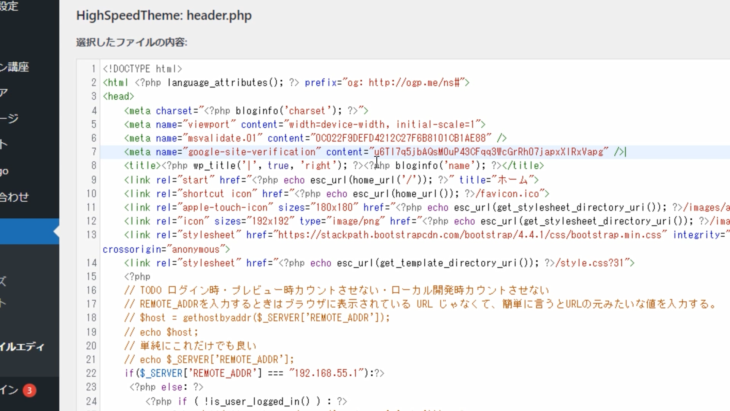Select the highlighted blue active sidebar item
The height and width of the screenshot is (411, 730).
pos(29,231)
